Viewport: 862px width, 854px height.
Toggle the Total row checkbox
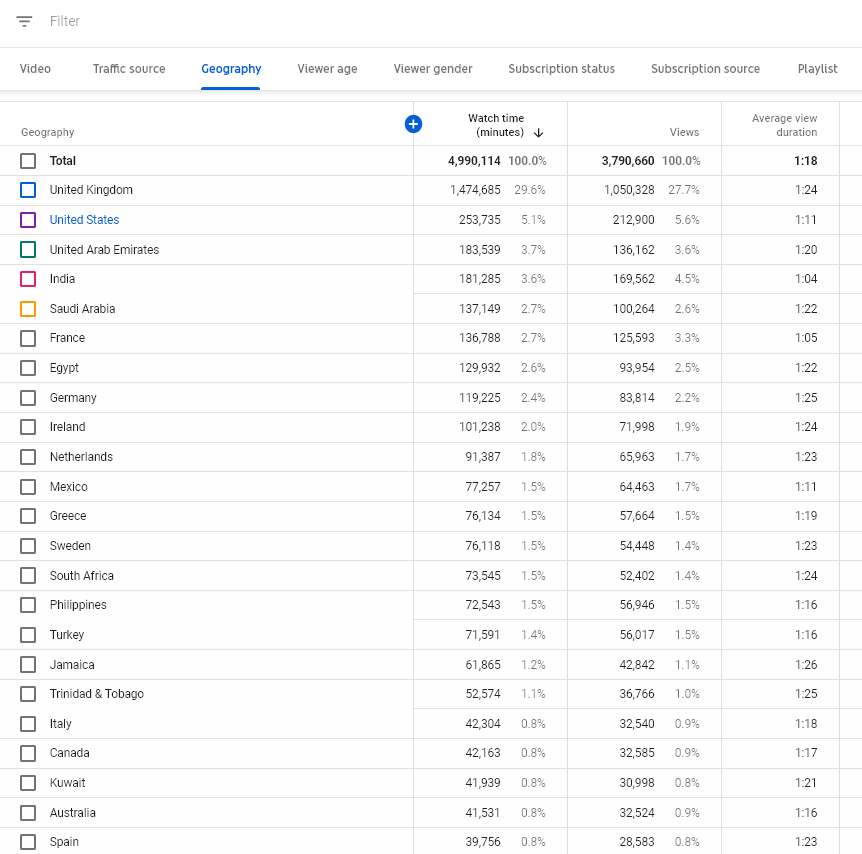coord(28,161)
